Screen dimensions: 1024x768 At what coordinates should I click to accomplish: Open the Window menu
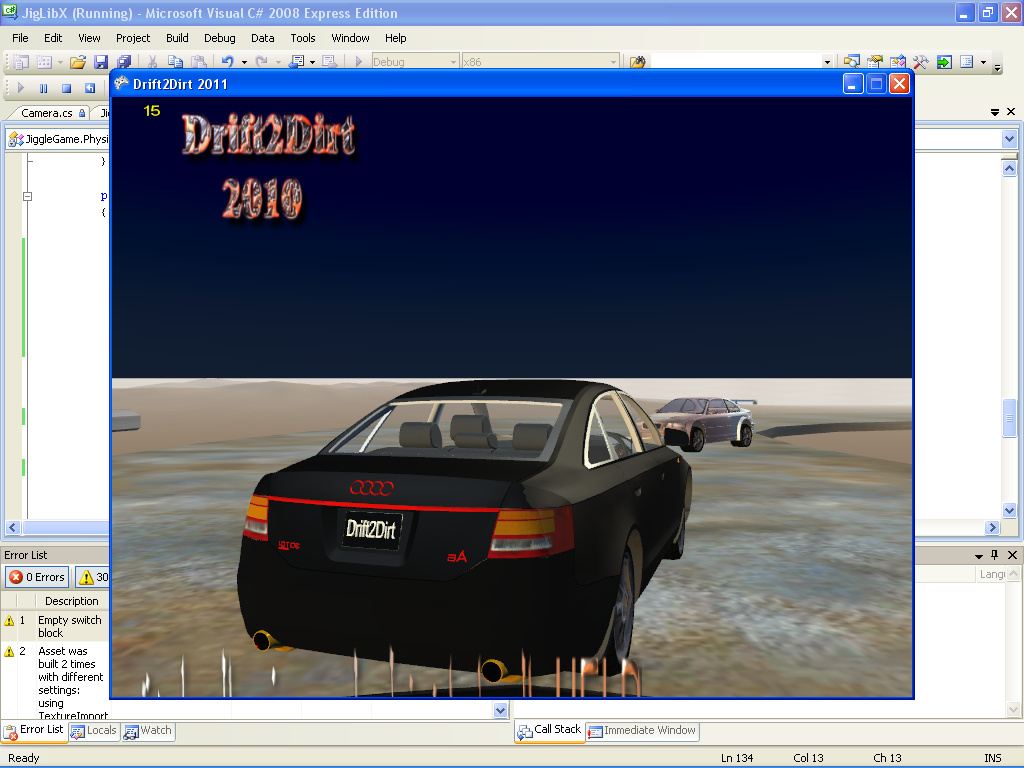click(350, 38)
